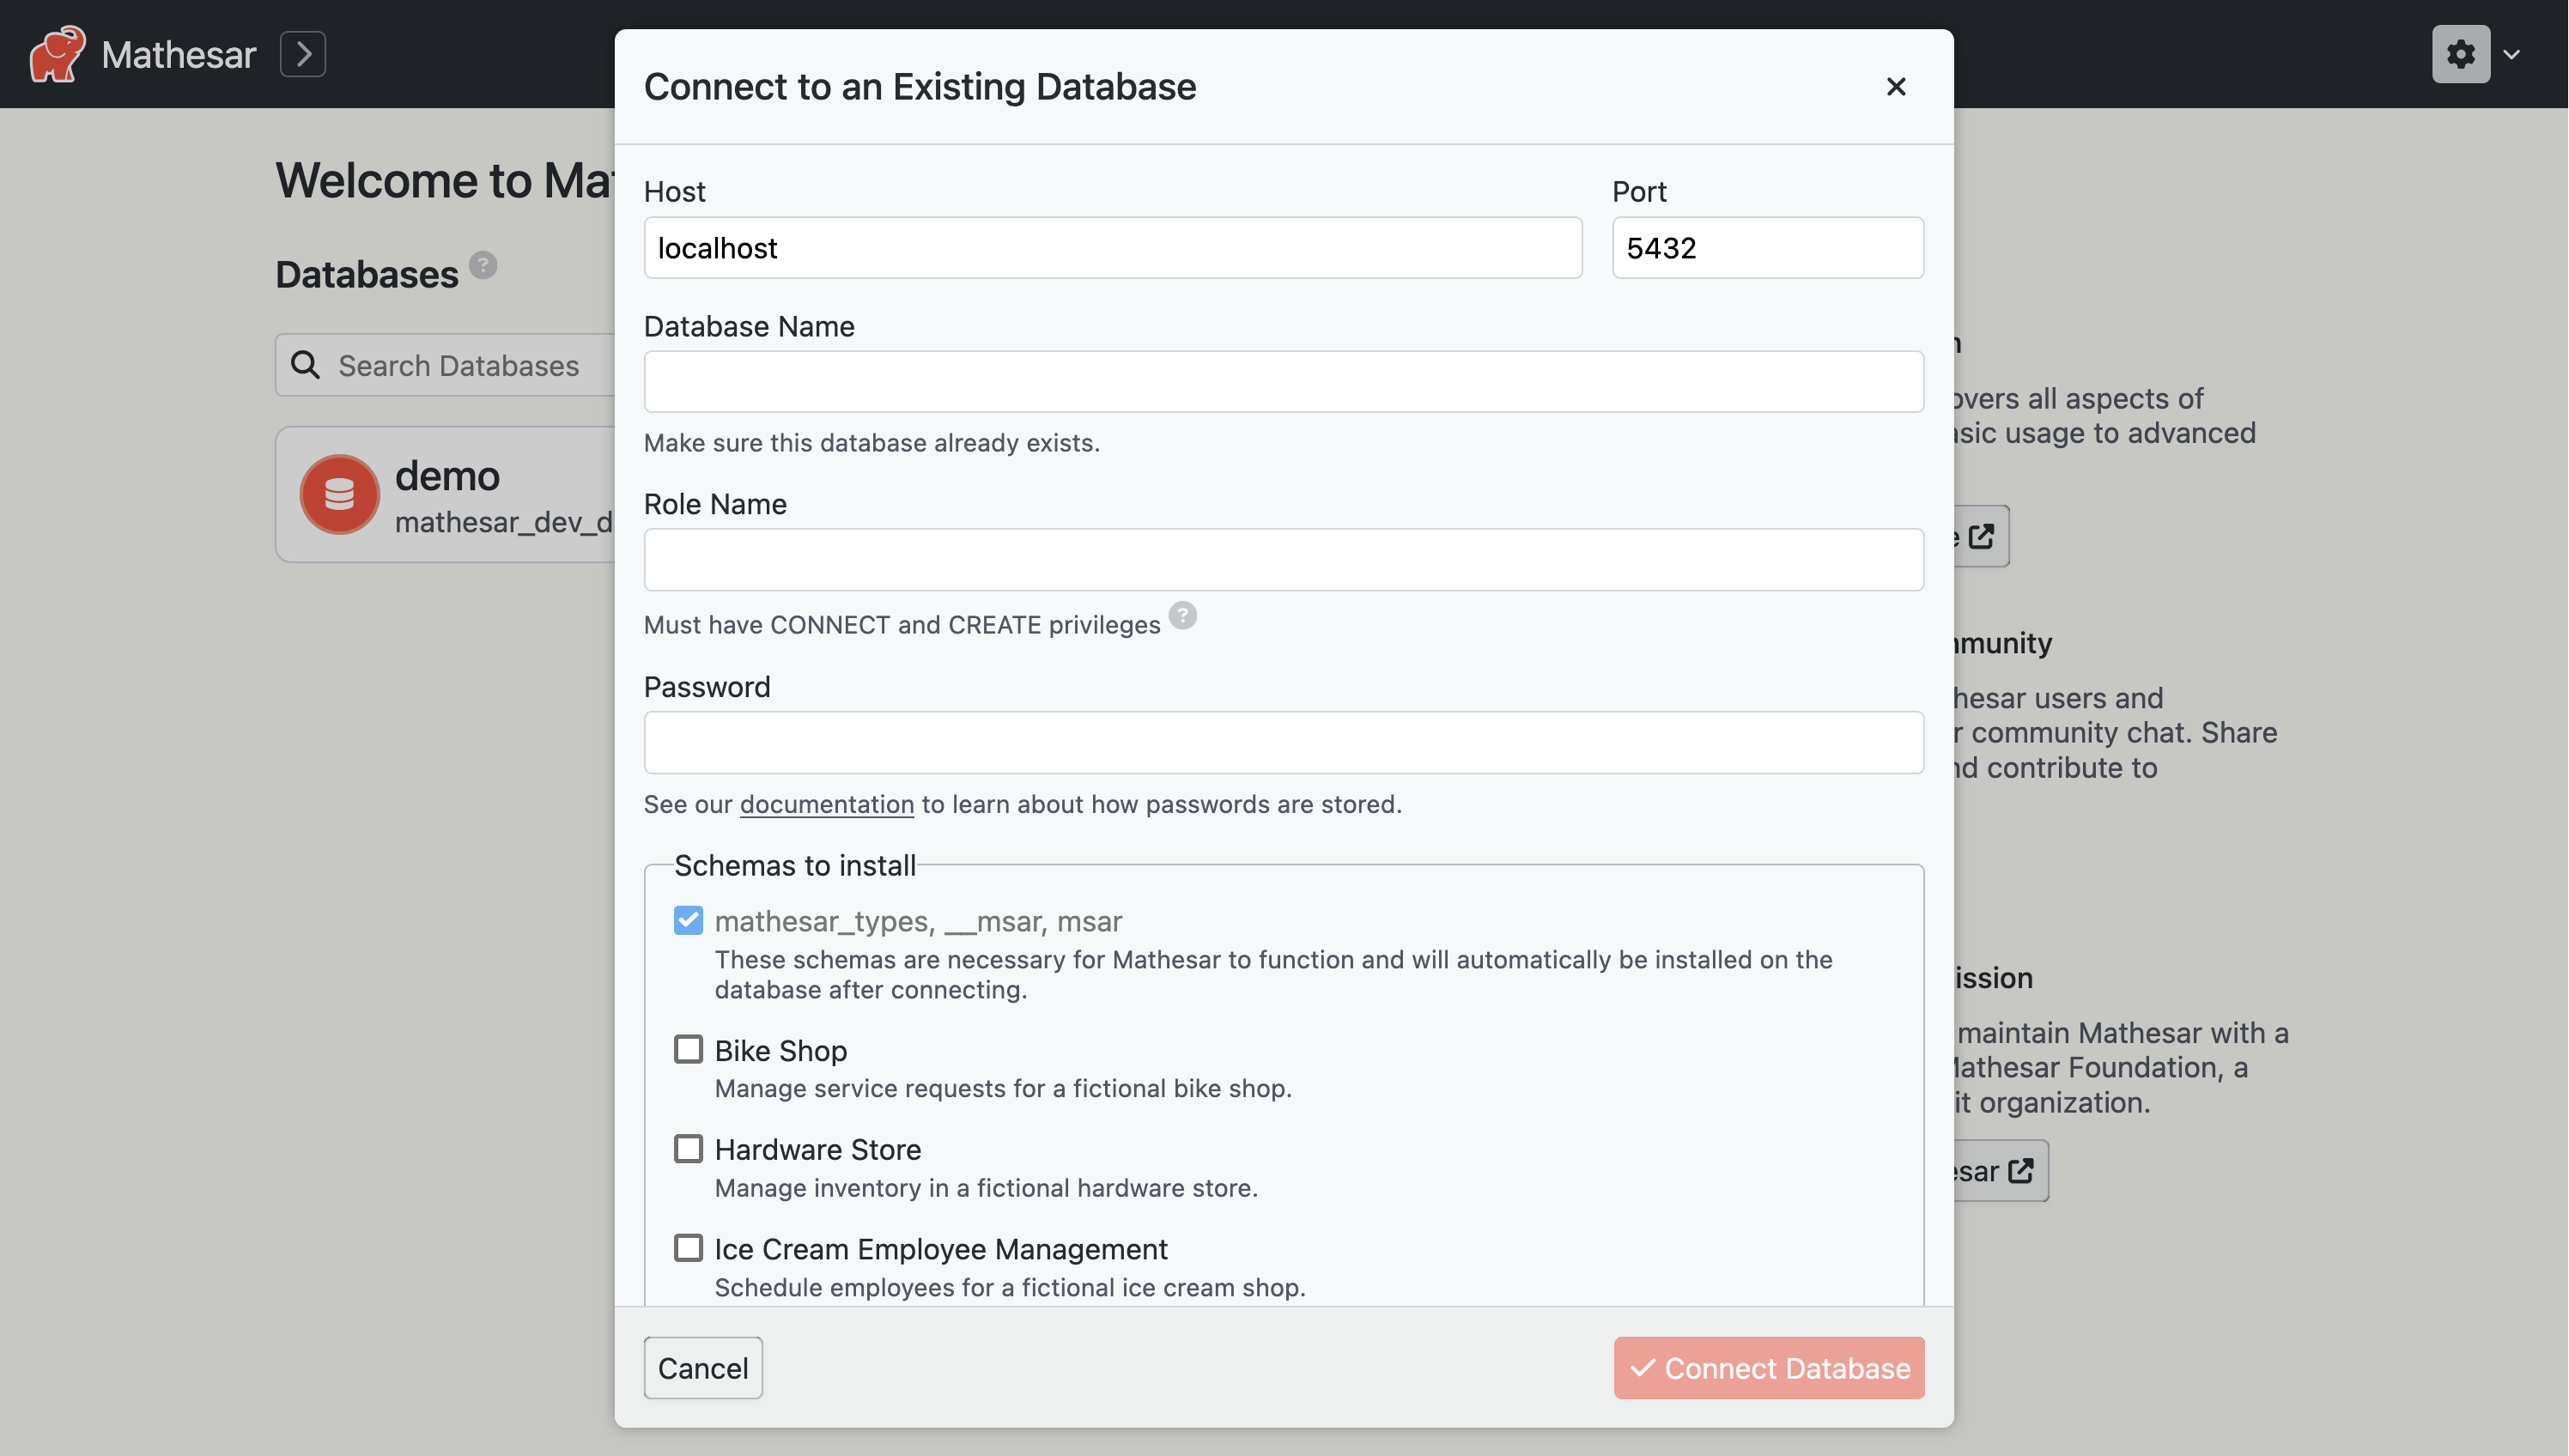
Task: Focus the Database Name field
Action: click(x=1284, y=382)
